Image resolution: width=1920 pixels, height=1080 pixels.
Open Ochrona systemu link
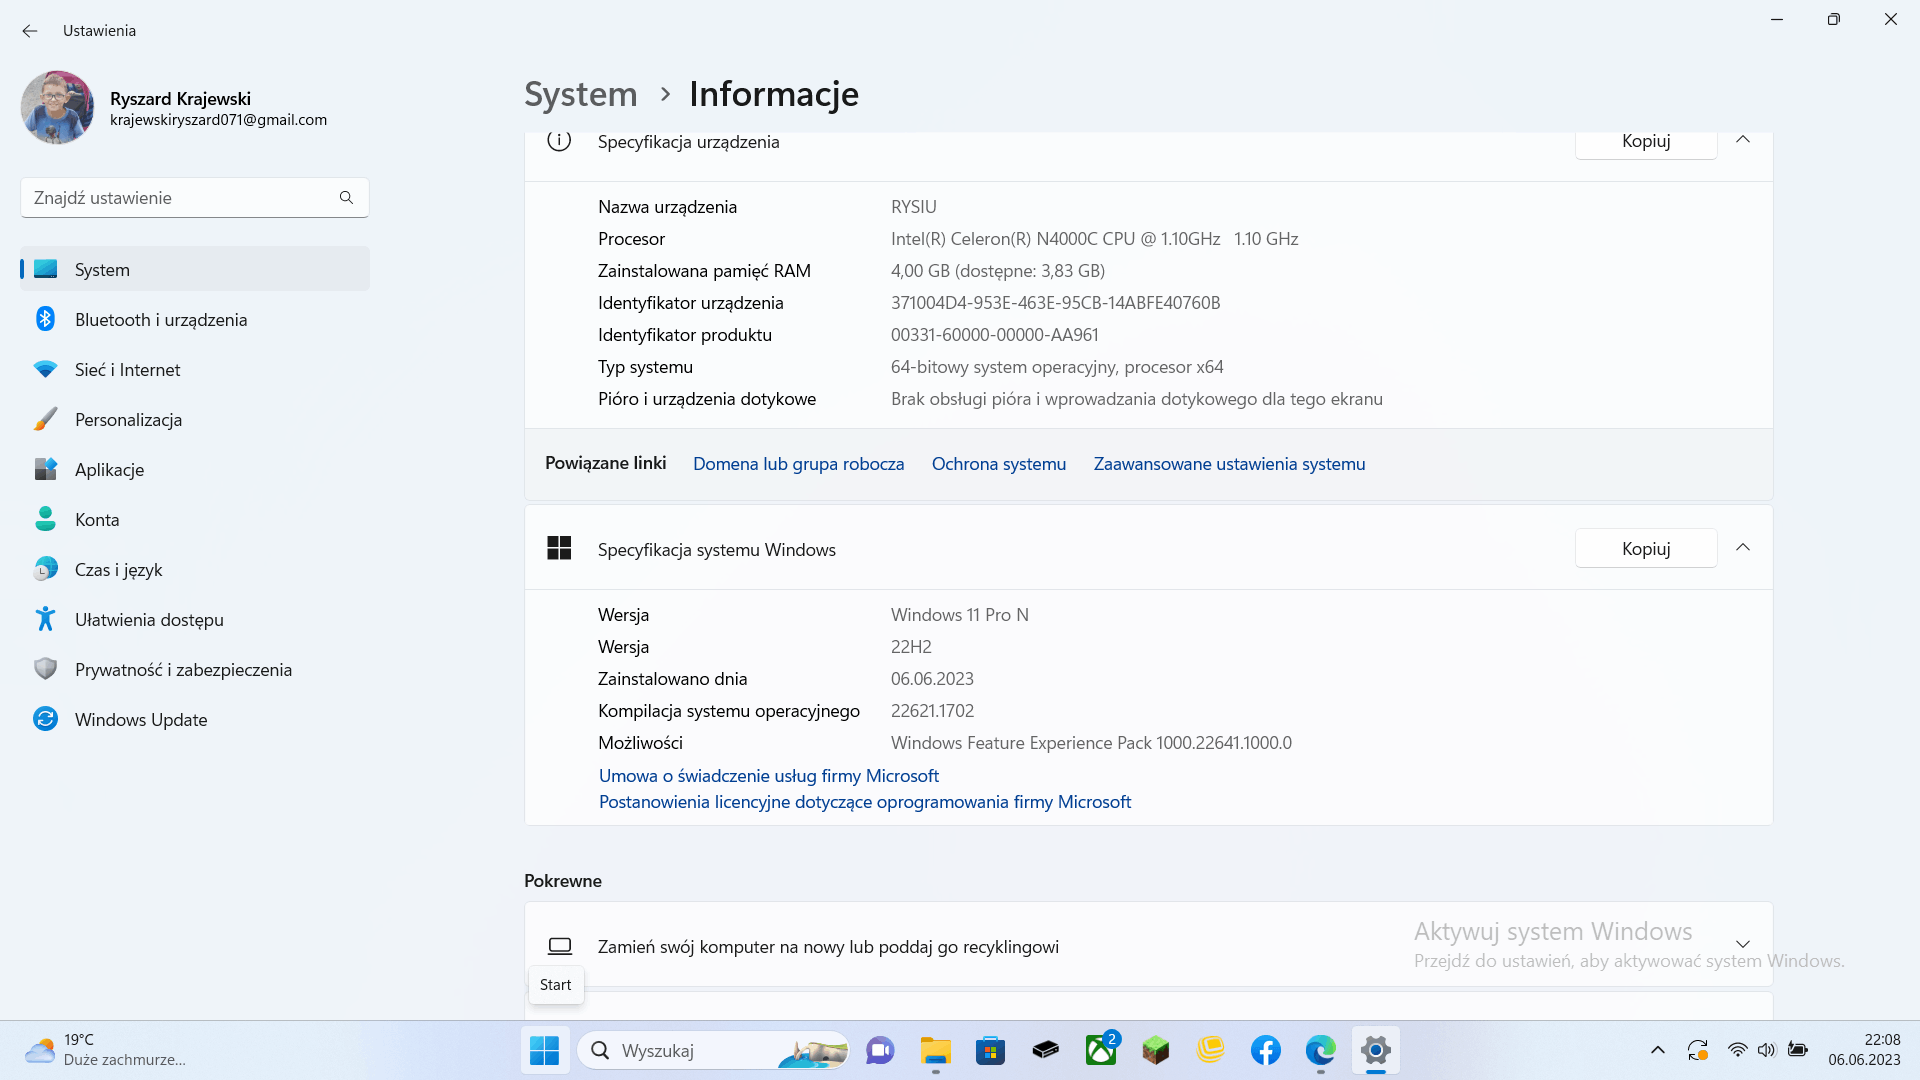click(x=999, y=464)
